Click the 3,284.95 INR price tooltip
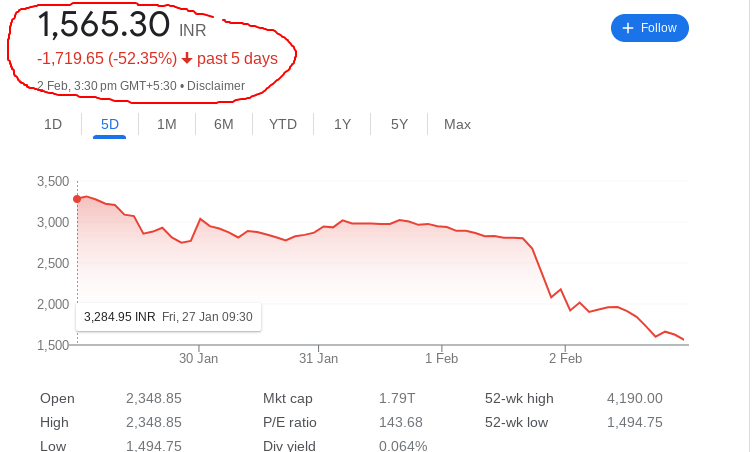This screenshot has width=752, height=452. (168, 317)
